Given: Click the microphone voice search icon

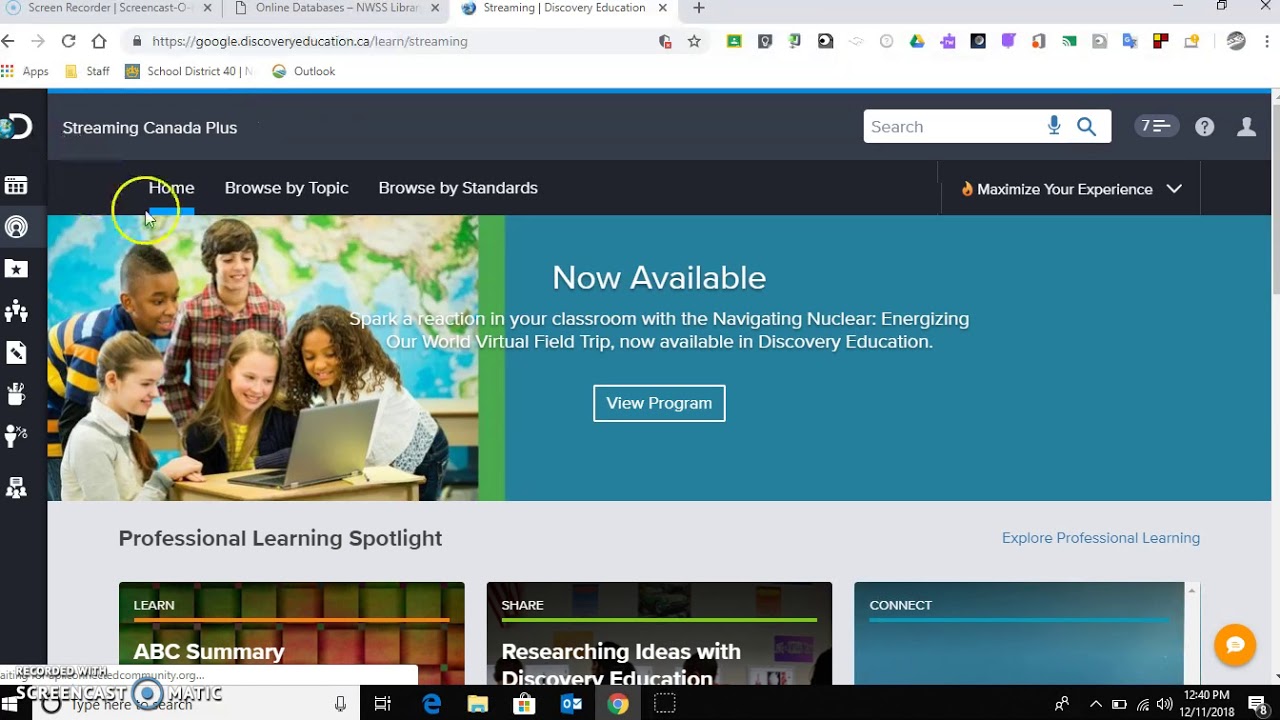Looking at the screenshot, I should [x=1054, y=126].
